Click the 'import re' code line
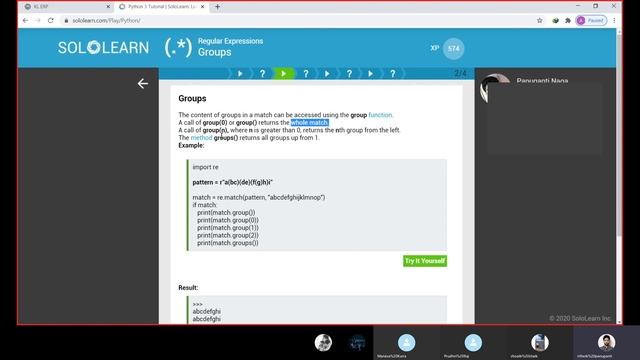Image resolution: width=640 pixels, height=360 pixels. tap(205, 167)
